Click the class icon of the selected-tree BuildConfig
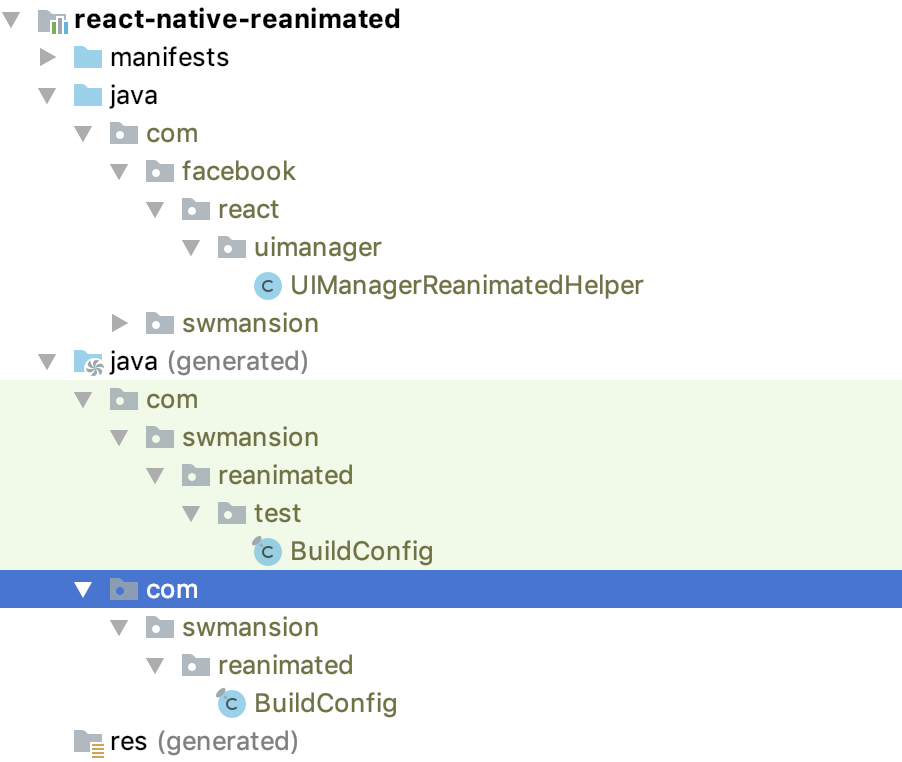This screenshot has height=762, width=902. [x=231, y=703]
